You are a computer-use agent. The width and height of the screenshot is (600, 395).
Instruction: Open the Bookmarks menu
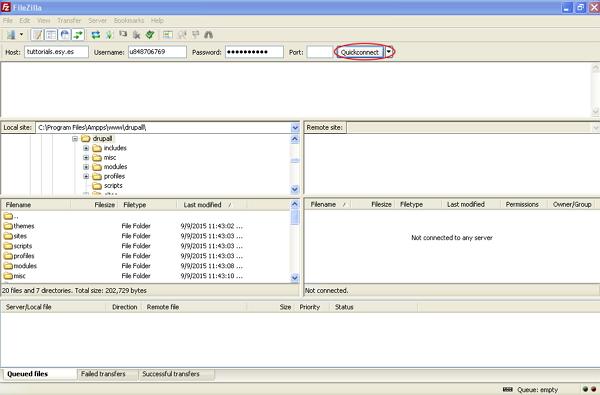coord(129,21)
